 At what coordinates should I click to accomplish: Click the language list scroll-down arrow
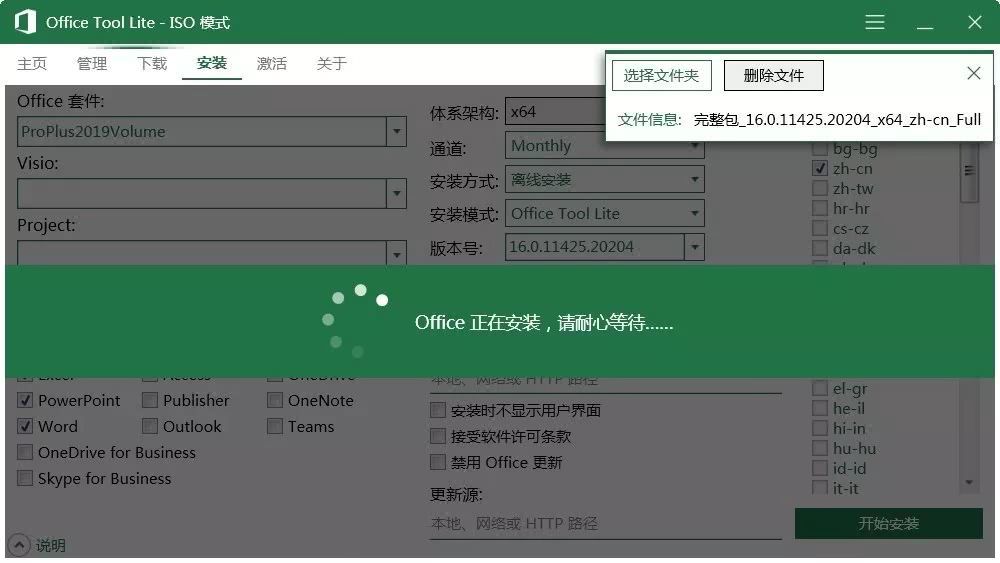point(969,483)
